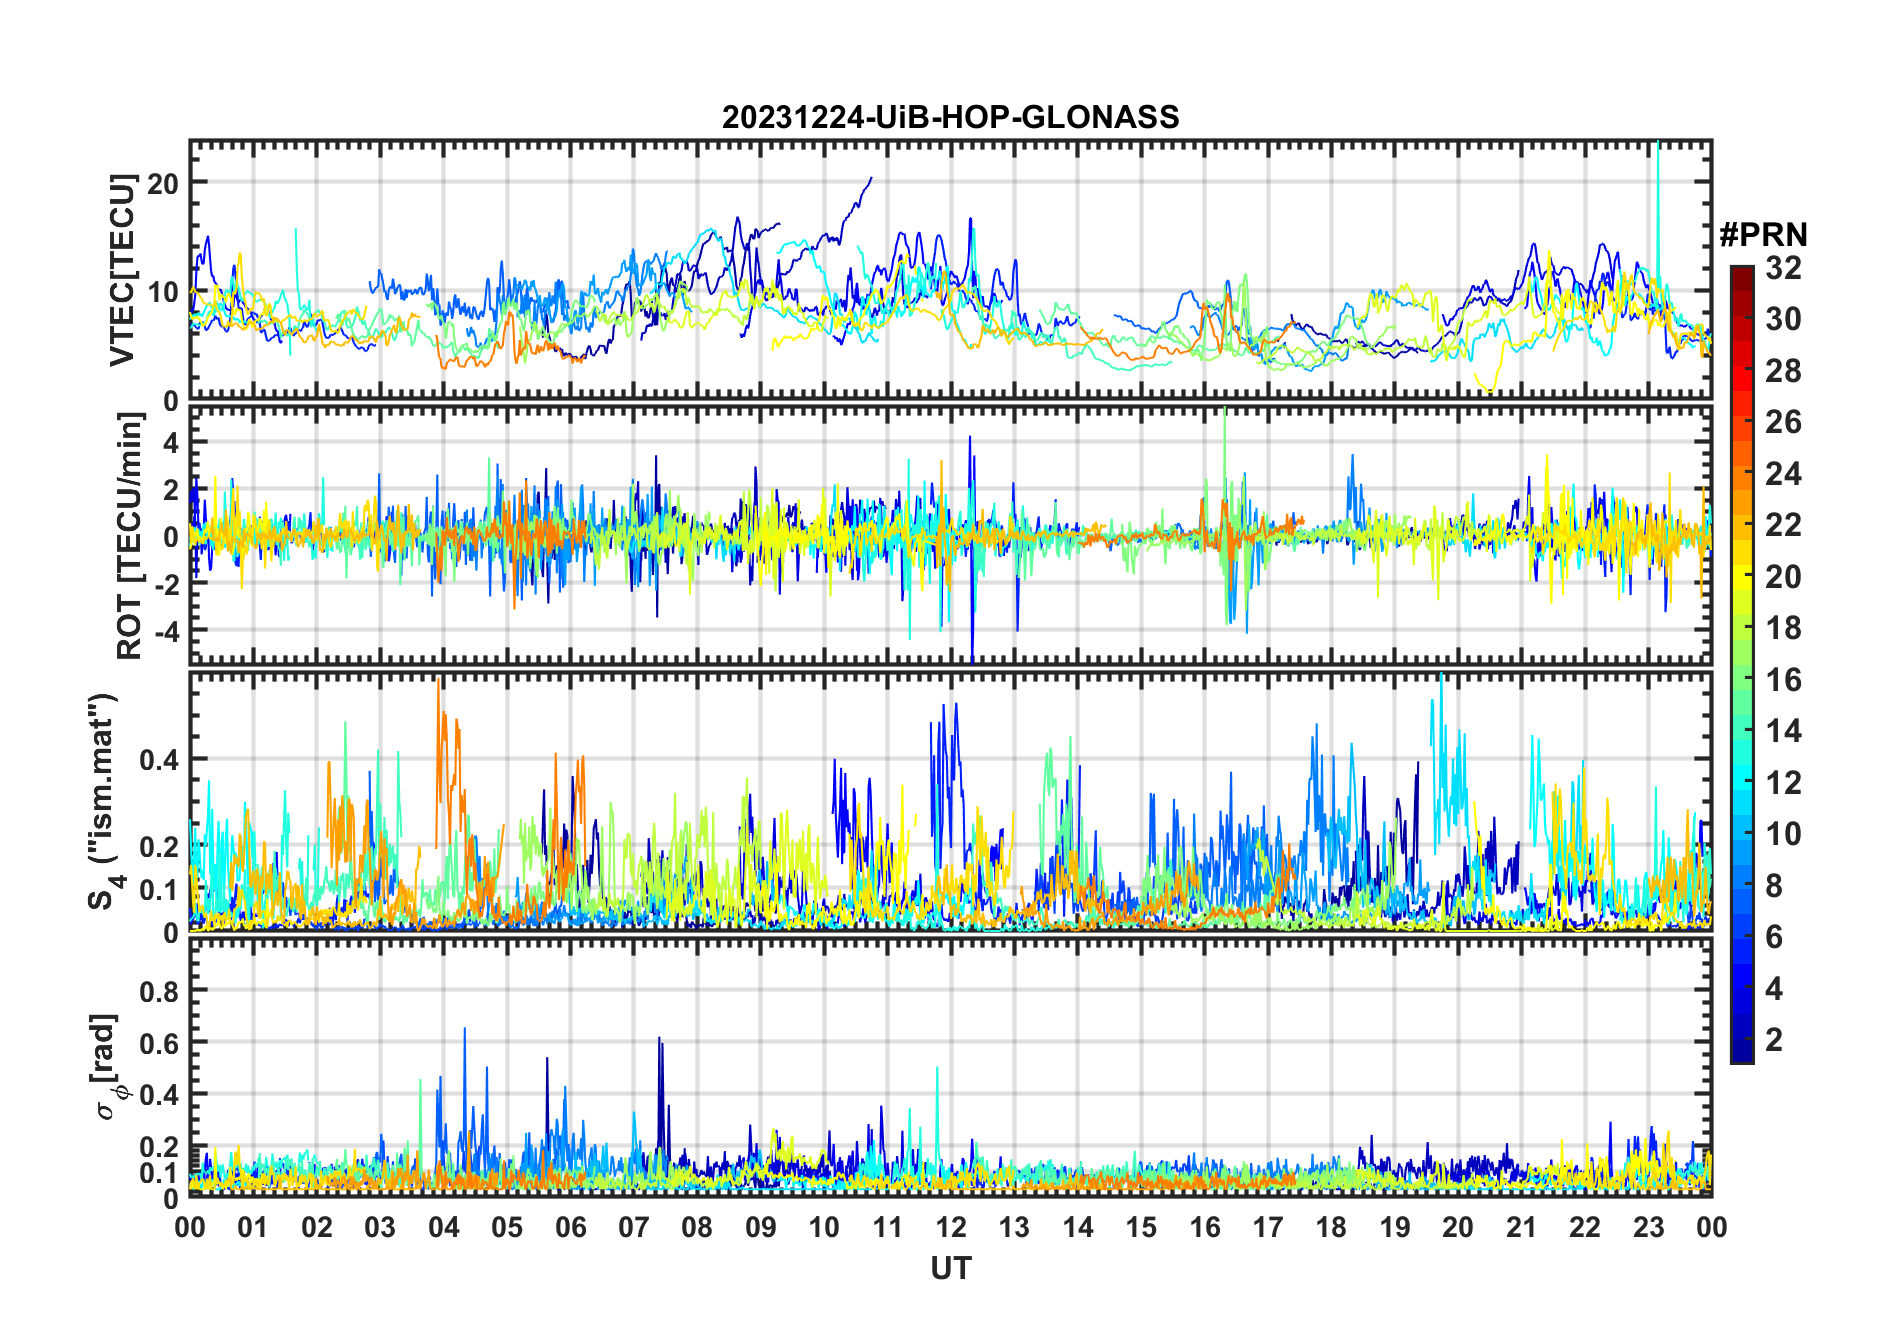Click PRN colorbar label 24
This screenshot has height=1330, width=1902.
click(1784, 474)
